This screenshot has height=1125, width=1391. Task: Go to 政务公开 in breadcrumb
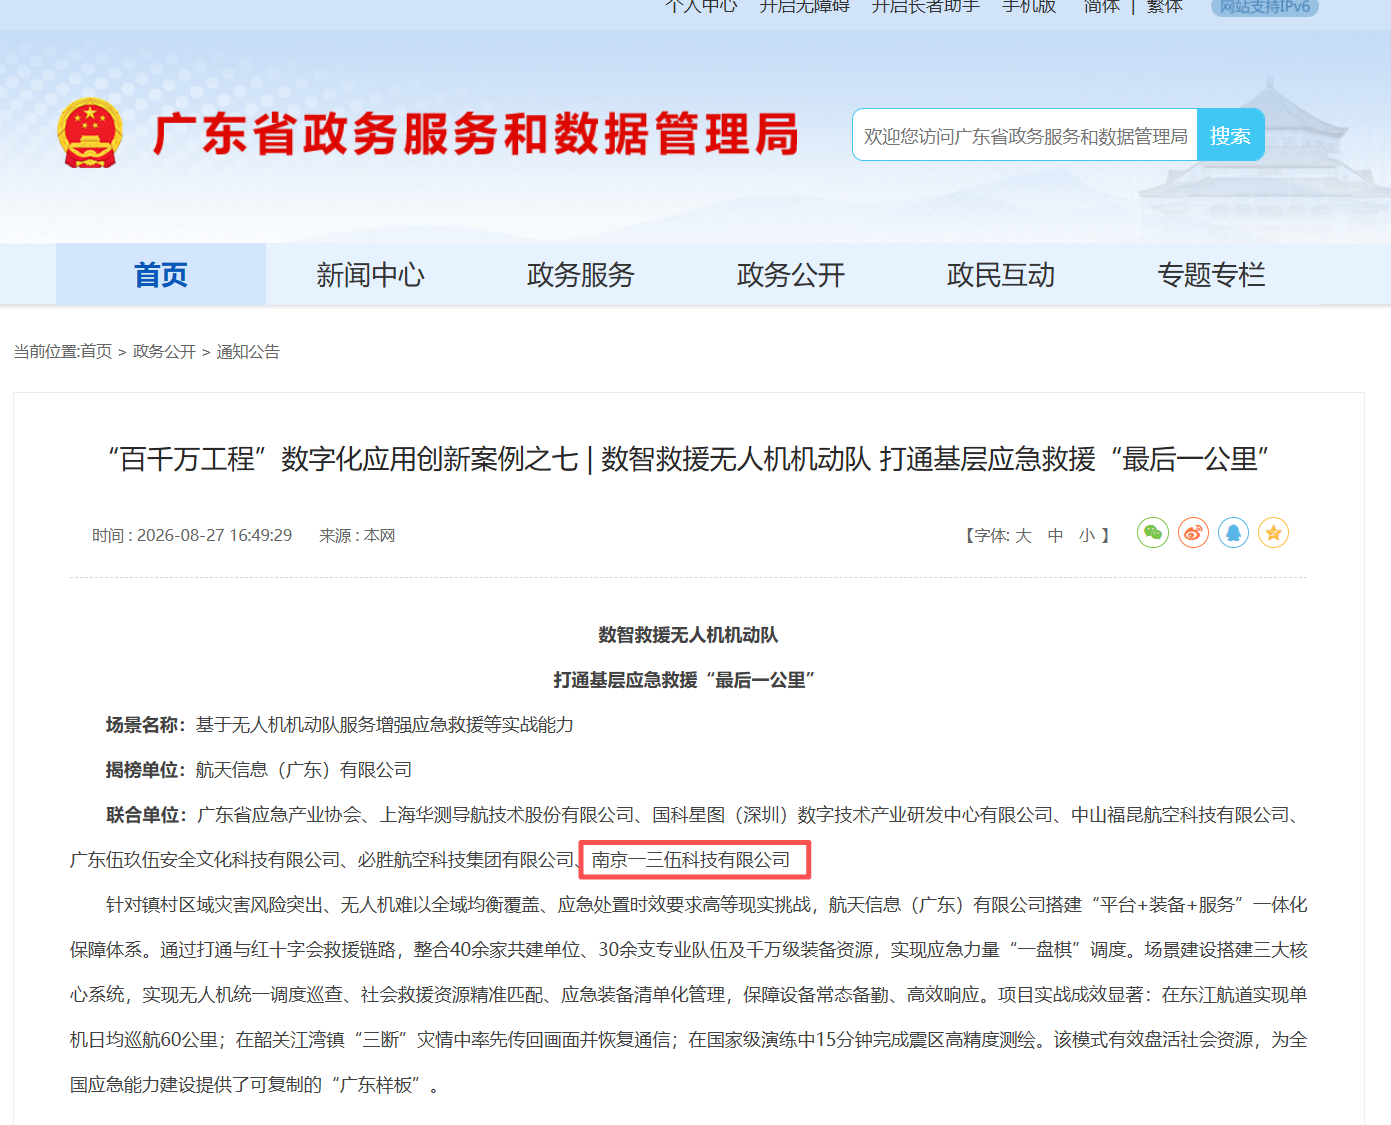(164, 352)
